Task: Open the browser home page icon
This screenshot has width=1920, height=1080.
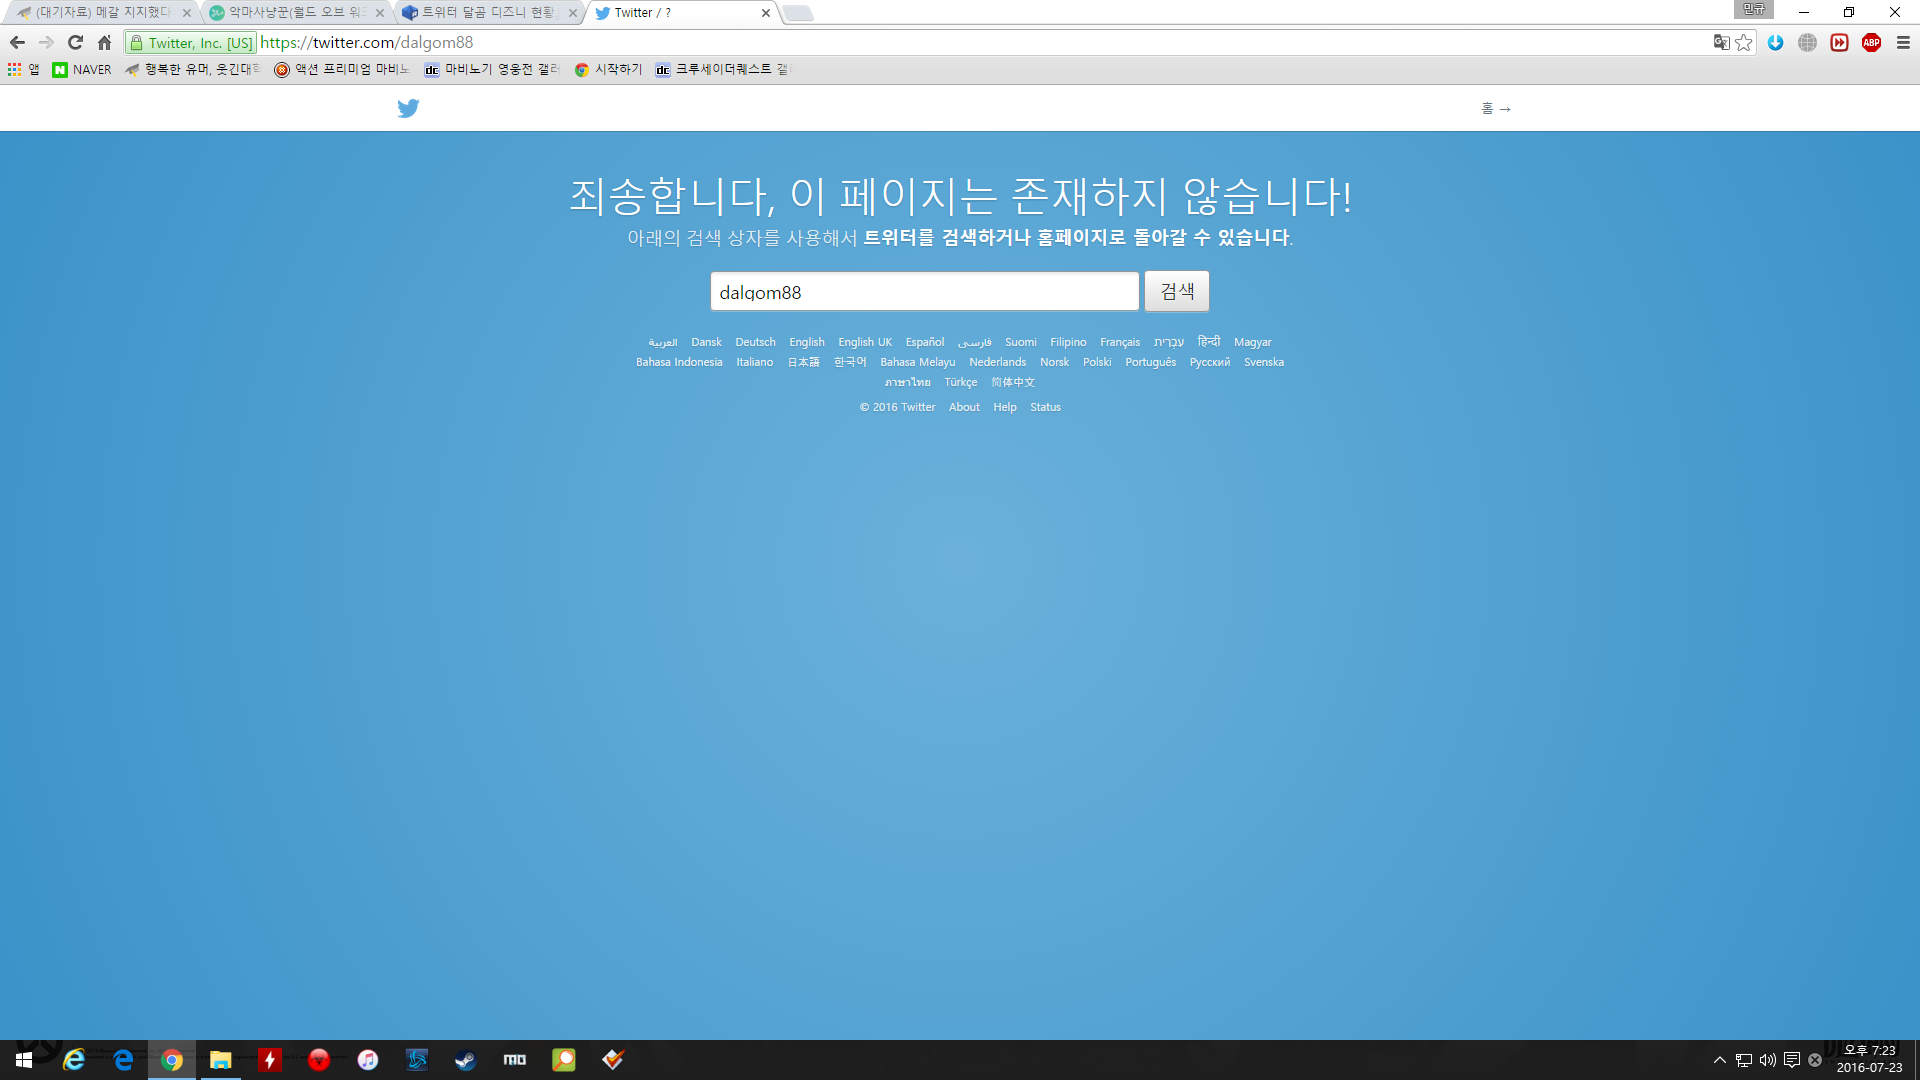Action: (104, 42)
